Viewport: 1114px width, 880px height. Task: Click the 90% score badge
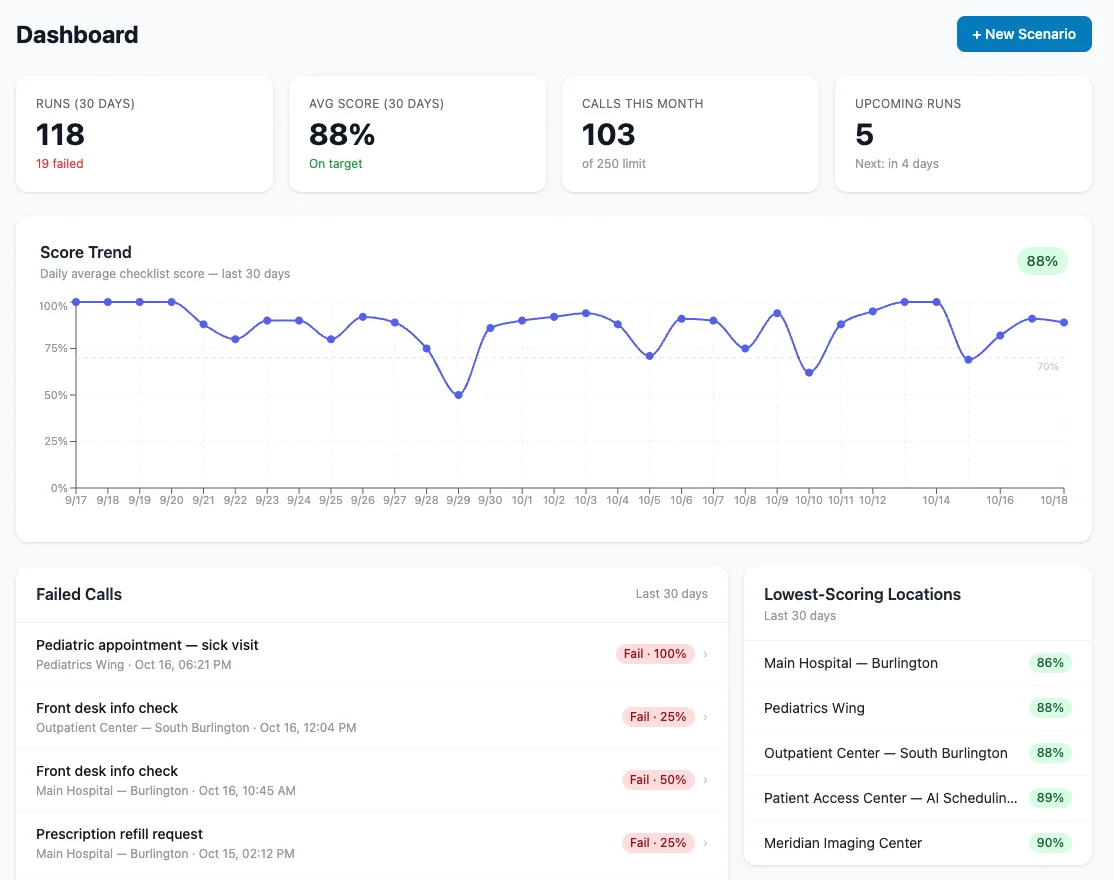tap(1049, 843)
